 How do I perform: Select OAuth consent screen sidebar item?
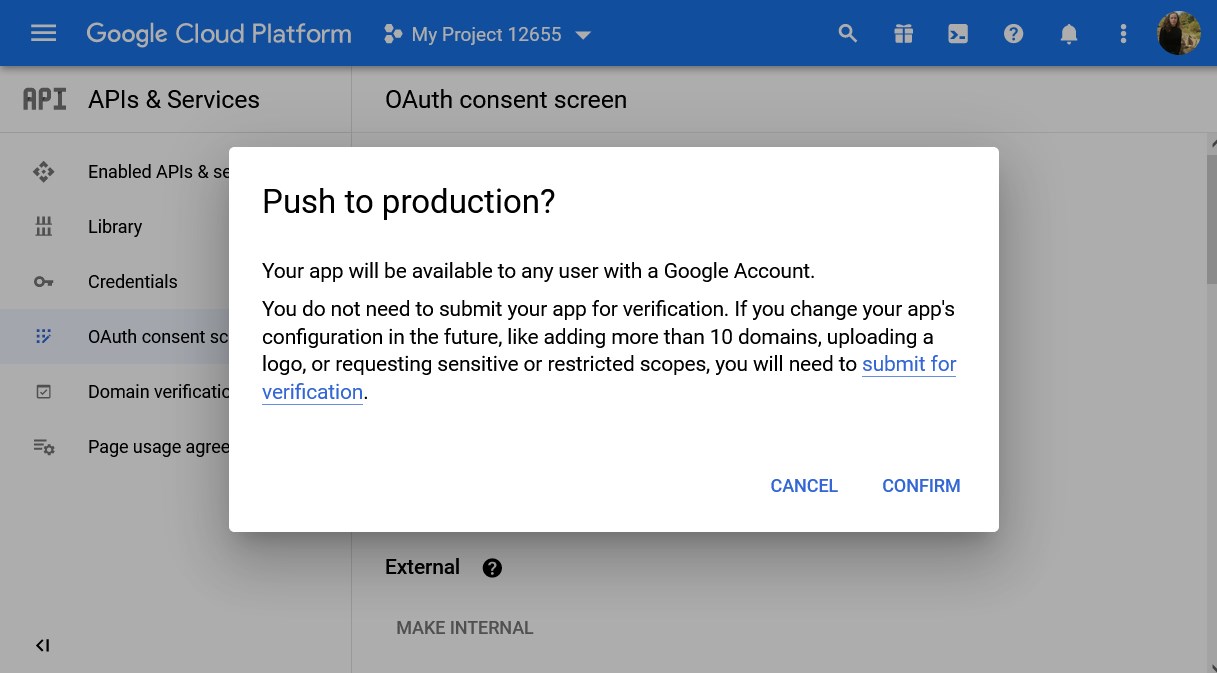[x=114, y=337]
